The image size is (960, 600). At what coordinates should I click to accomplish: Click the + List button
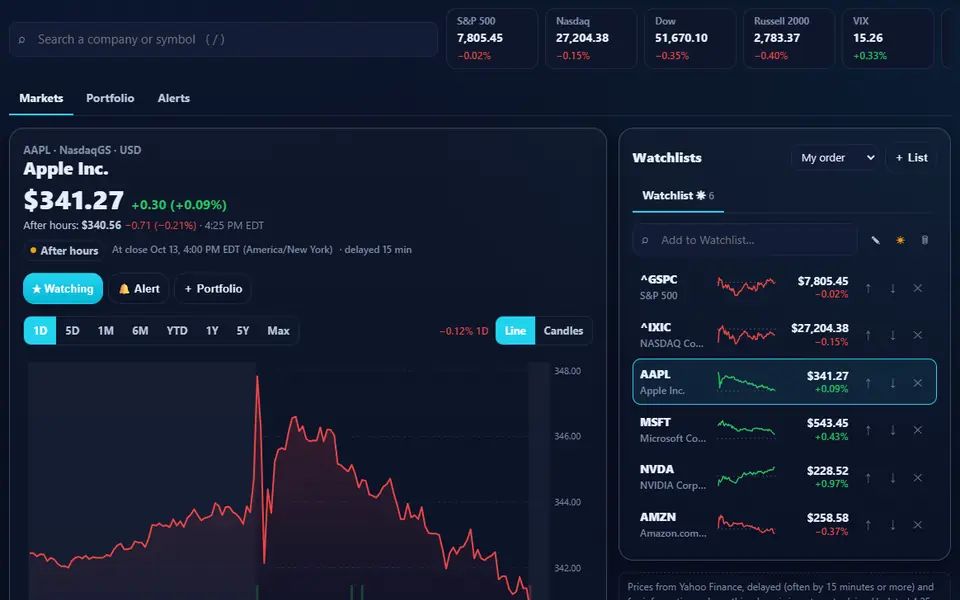(912, 158)
